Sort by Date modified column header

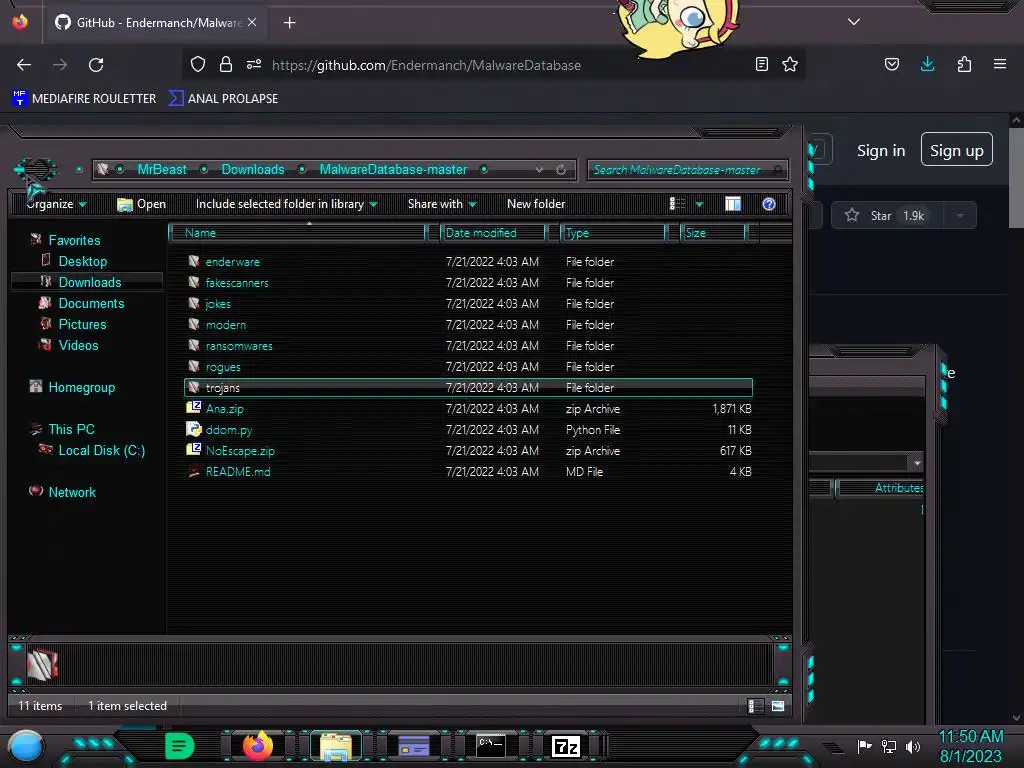pyautogui.click(x=493, y=232)
